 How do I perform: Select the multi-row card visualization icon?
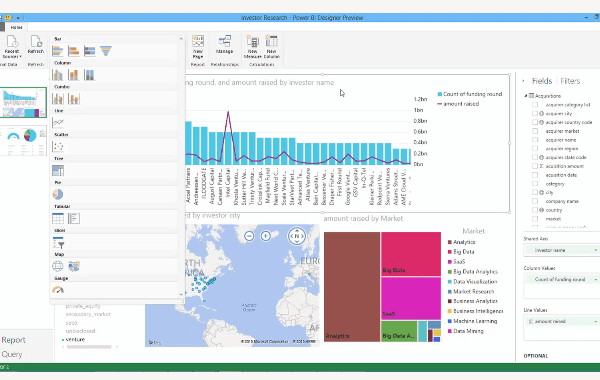point(74,219)
